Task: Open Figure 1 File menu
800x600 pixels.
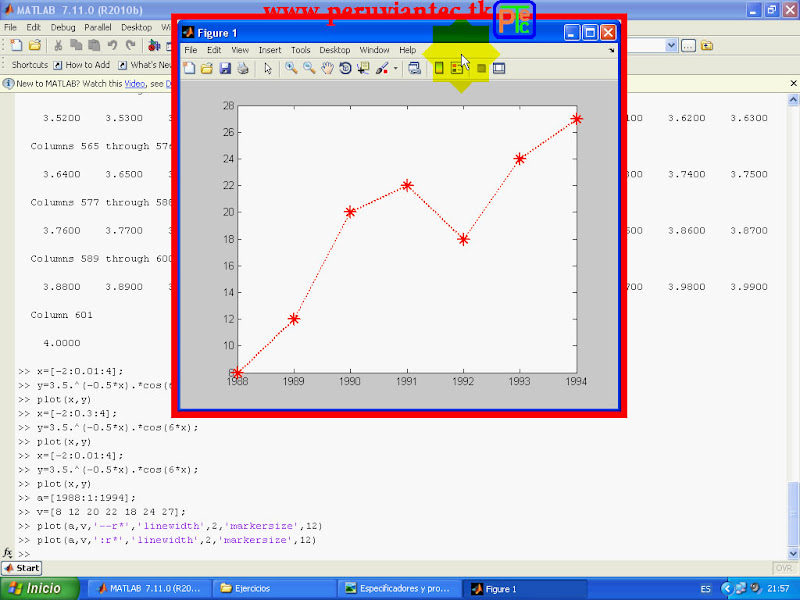Action: coord(191,50)
